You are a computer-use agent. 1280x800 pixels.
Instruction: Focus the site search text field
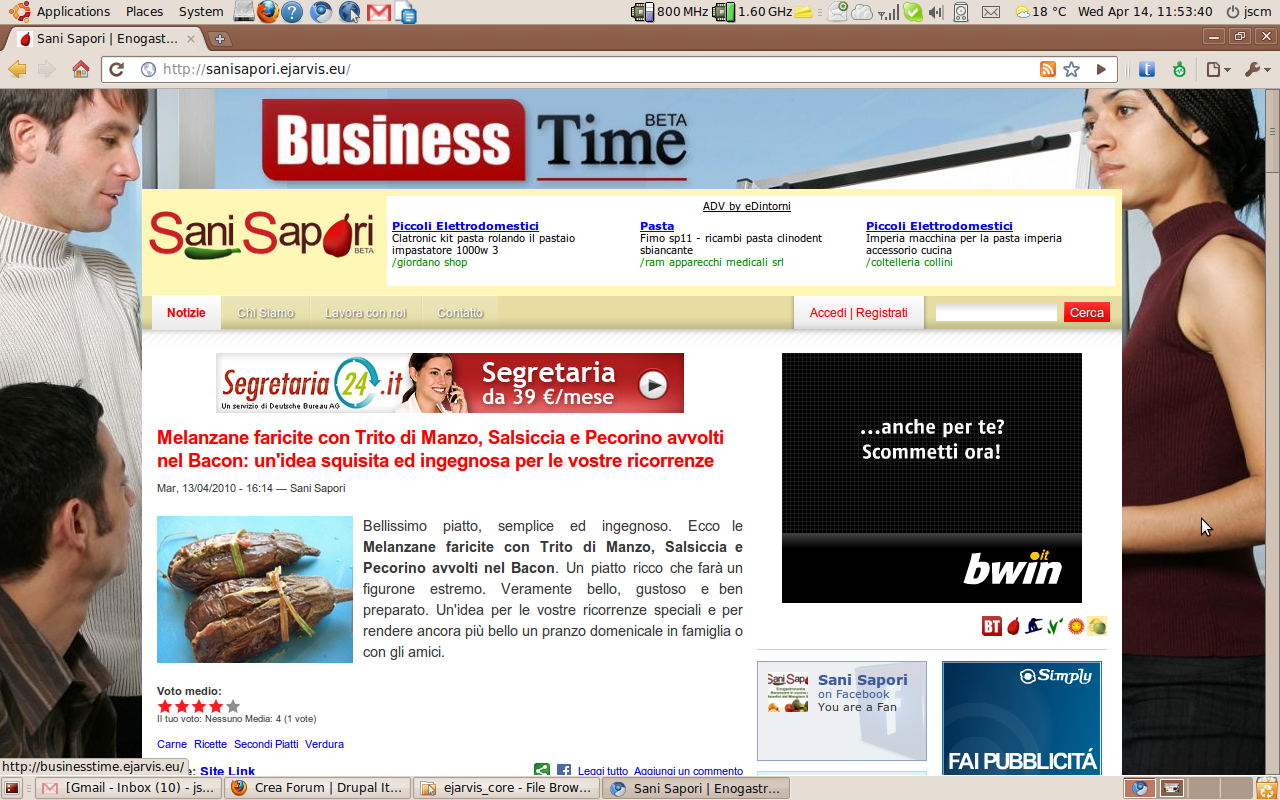tap(996, 313)
